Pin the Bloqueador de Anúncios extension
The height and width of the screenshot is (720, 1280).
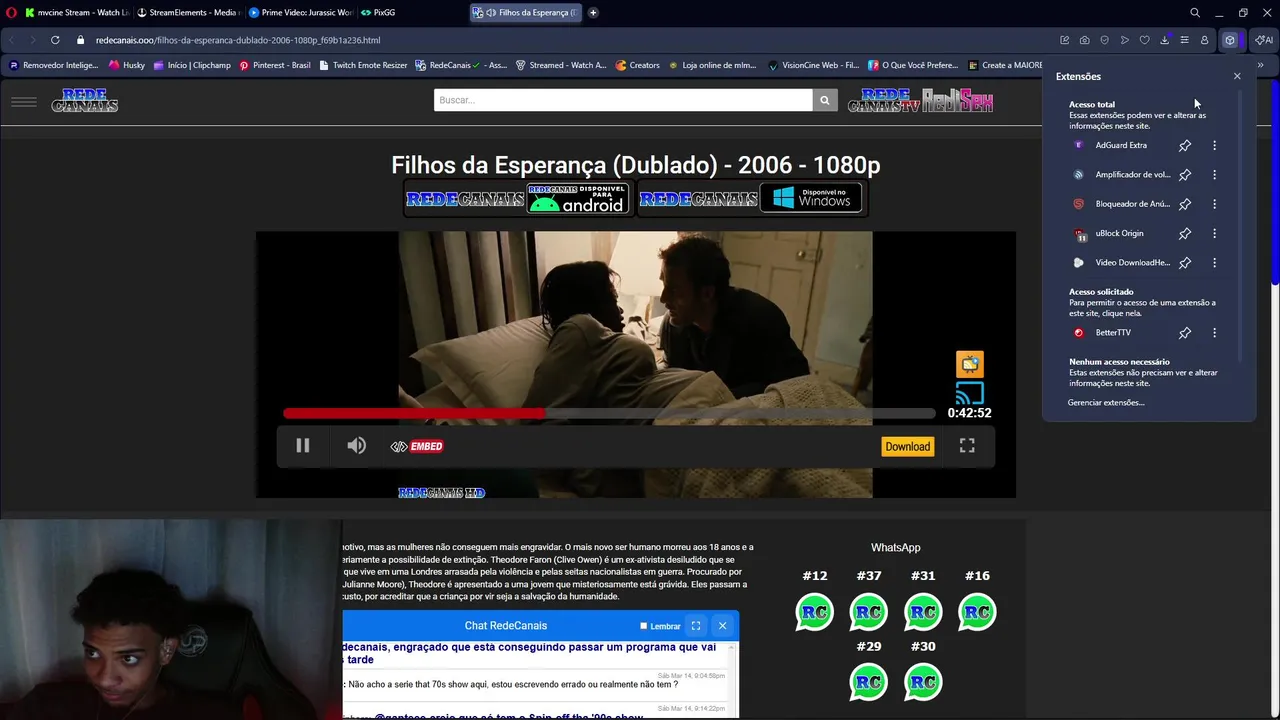click(1185, 204)
